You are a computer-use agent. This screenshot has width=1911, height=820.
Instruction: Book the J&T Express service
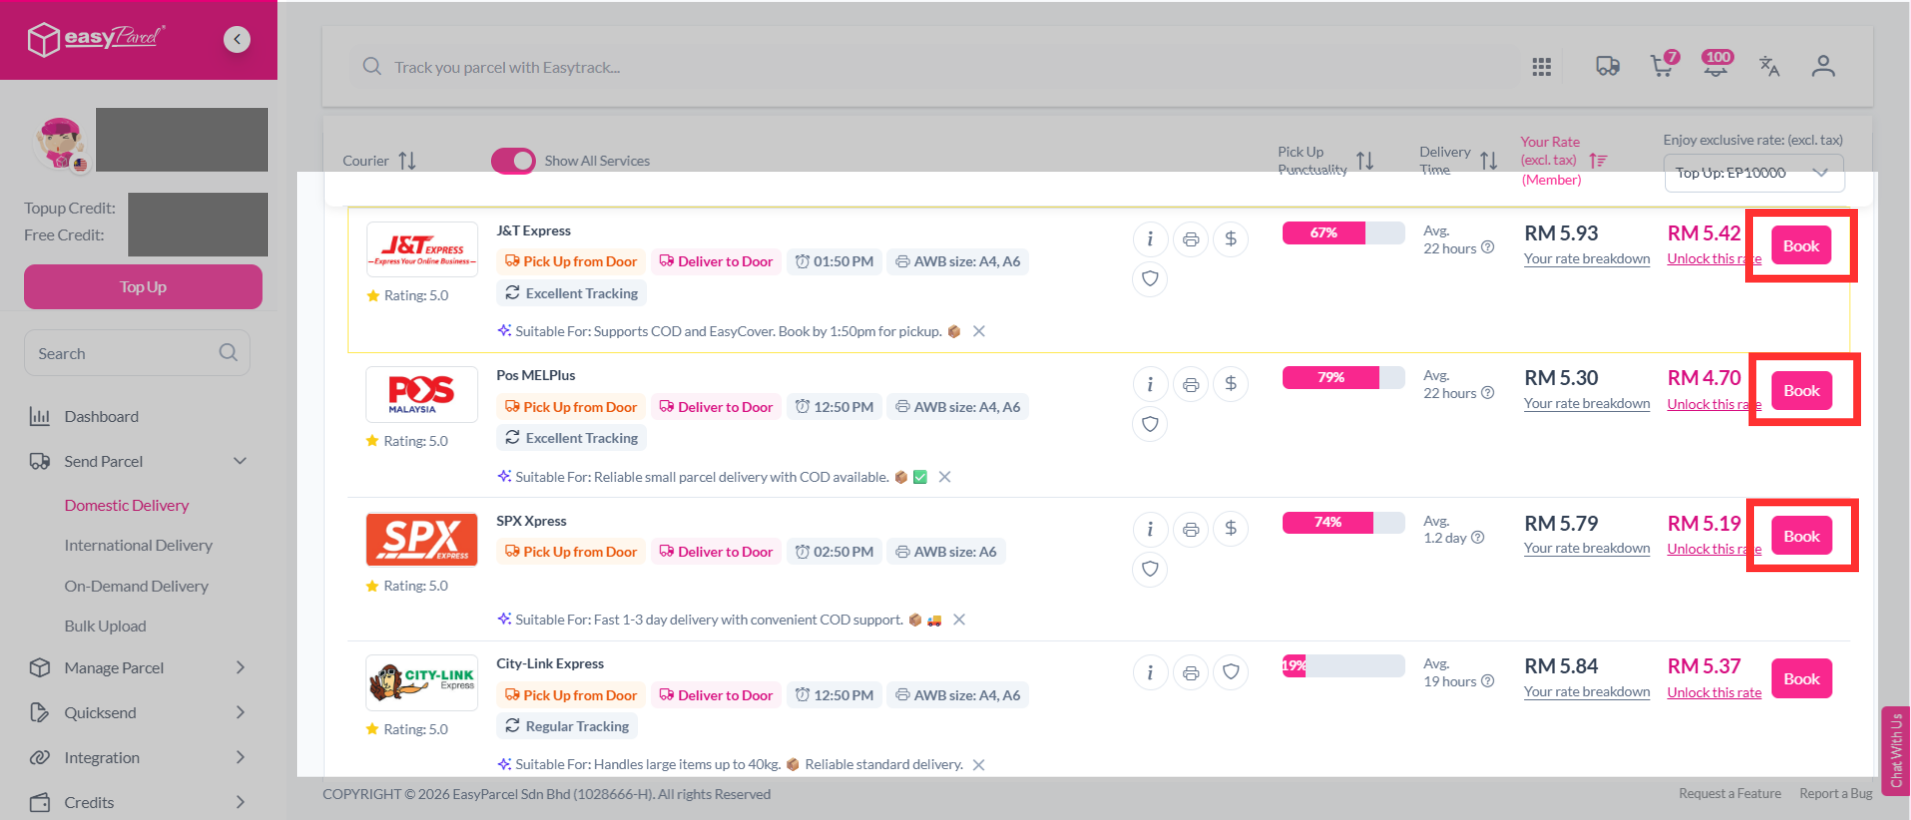pos(1801,246)
